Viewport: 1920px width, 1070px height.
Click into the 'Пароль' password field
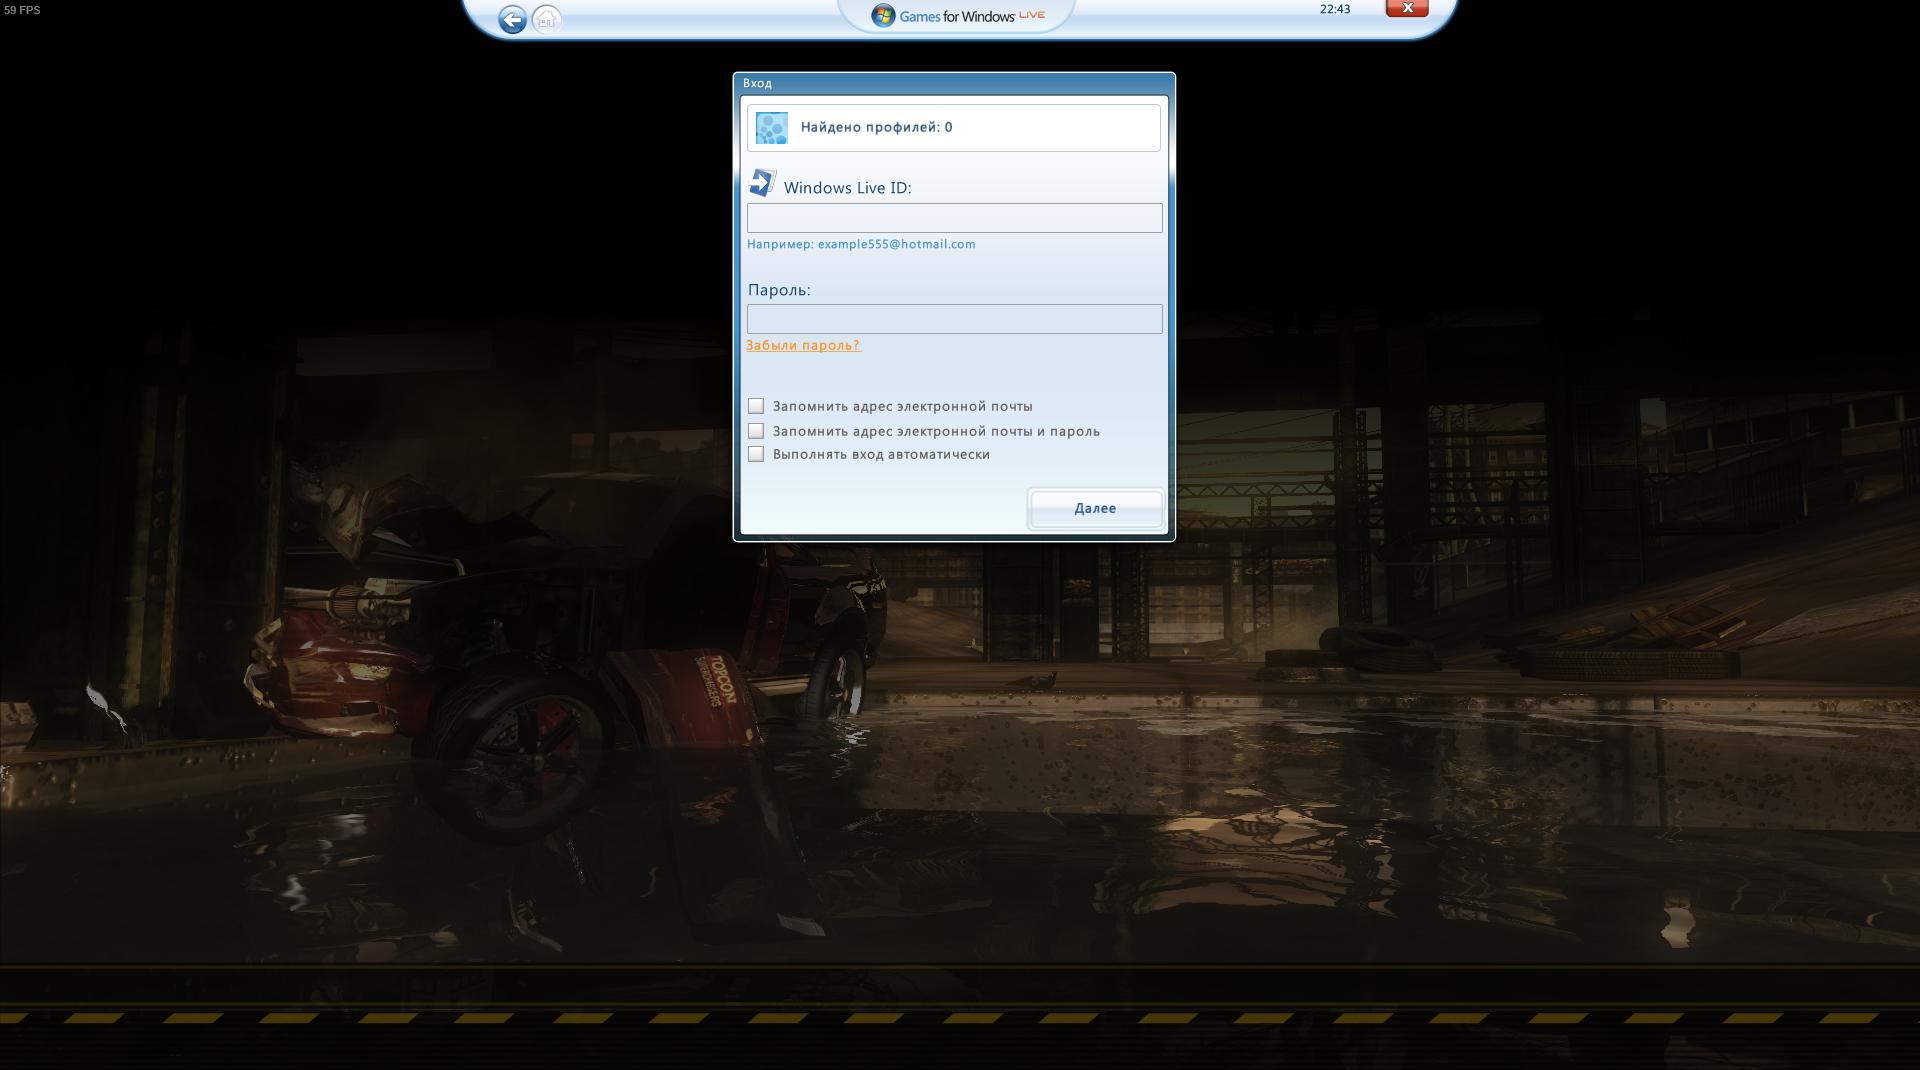coord(954,319)
